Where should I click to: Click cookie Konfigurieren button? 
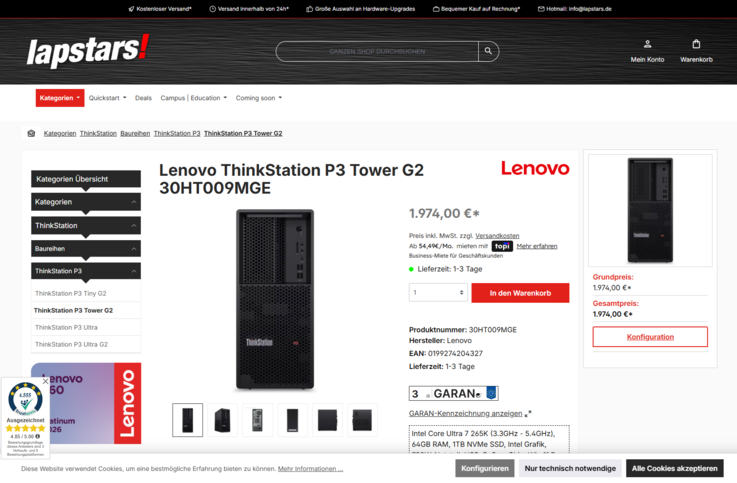(485, 468)
